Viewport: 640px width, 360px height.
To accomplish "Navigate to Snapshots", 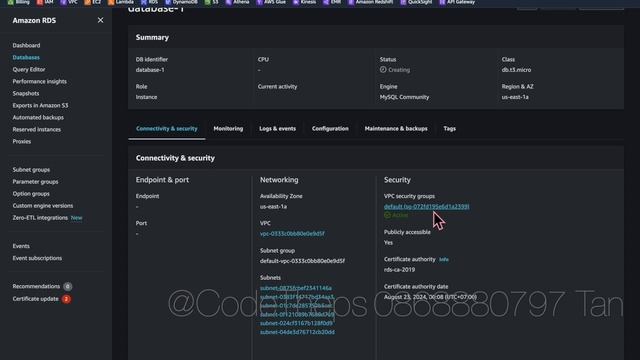I will pos(26,93).
